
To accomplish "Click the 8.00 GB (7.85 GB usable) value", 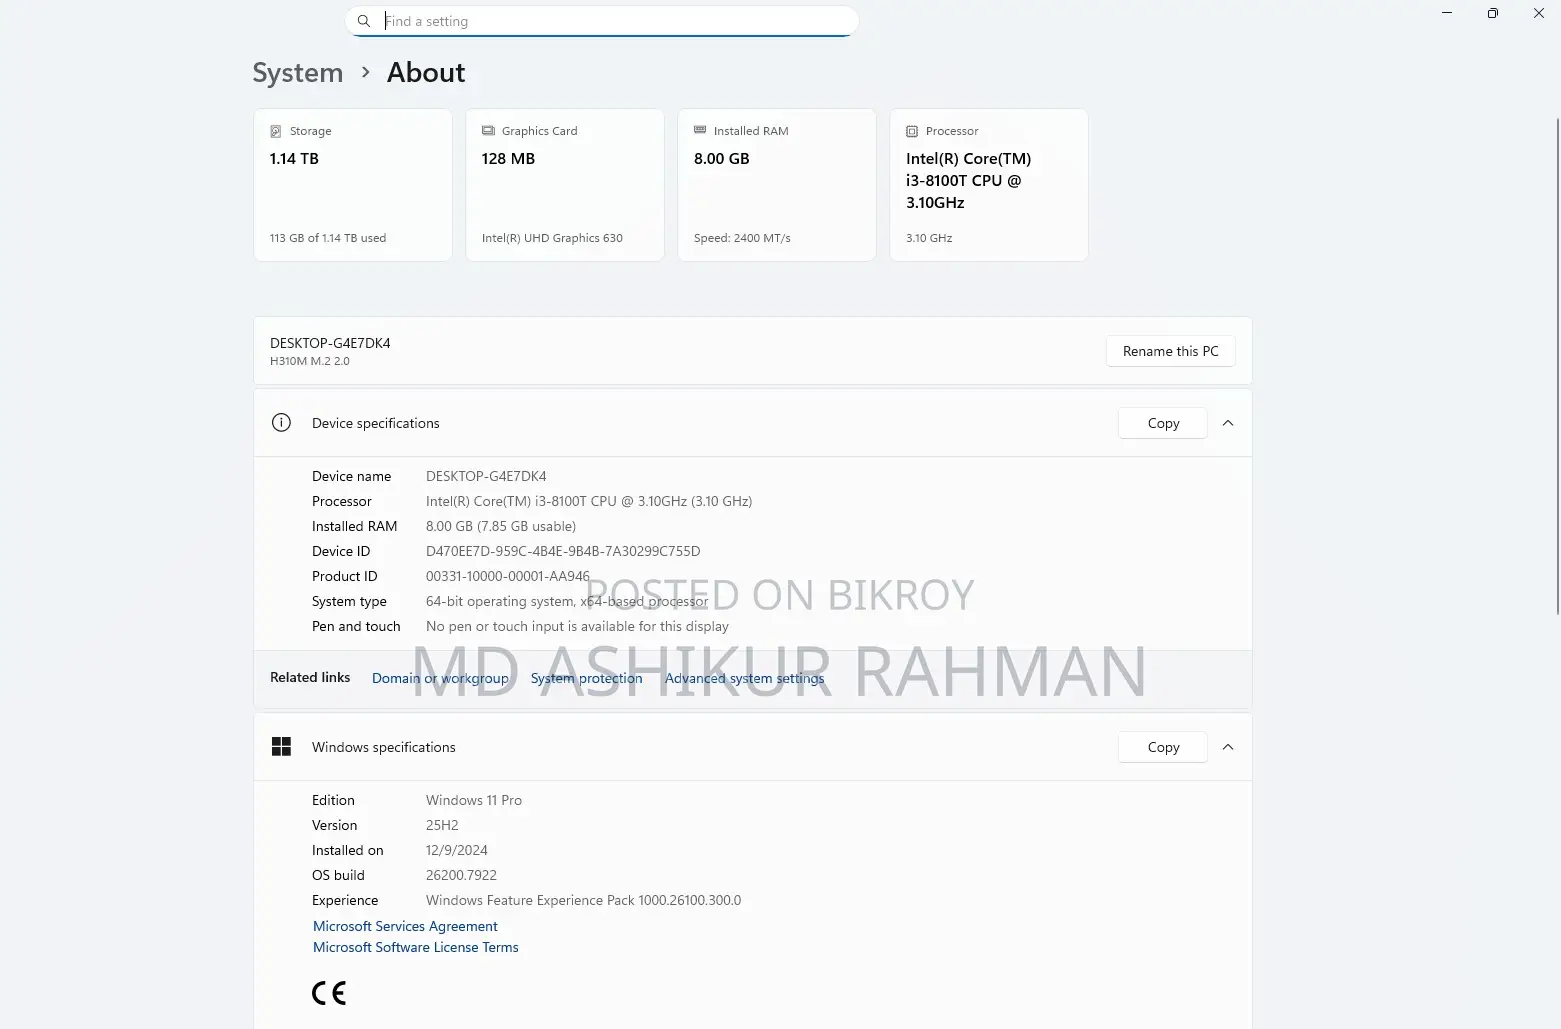I will coord(501,526).
